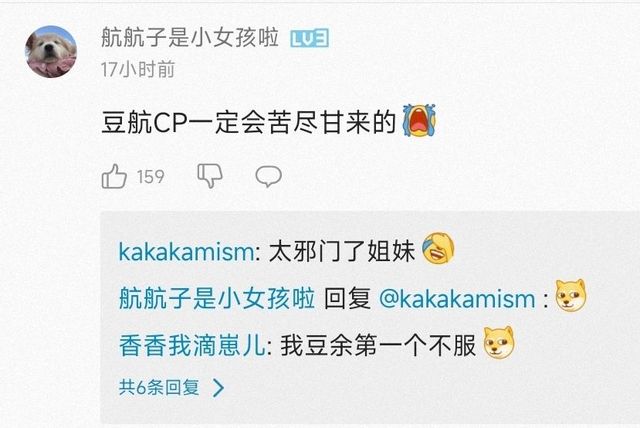
Task: Open reply bubble under main comment
Action: click(268, 176)
